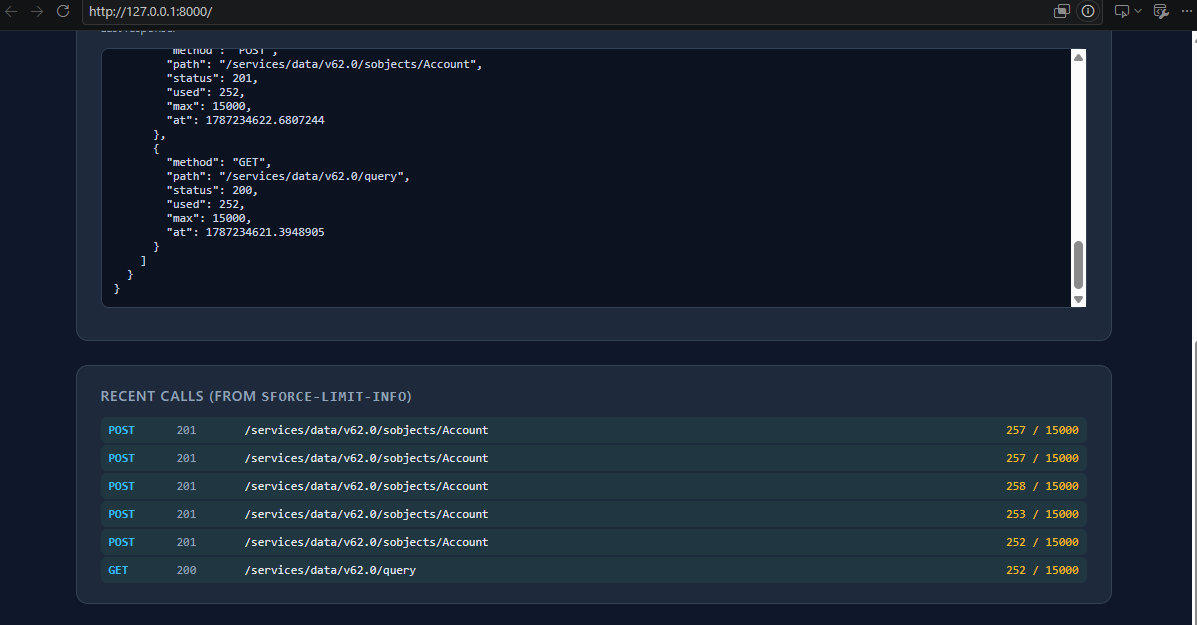
Task: Click the 253 / 15000 usage value
Action: 1042,514
